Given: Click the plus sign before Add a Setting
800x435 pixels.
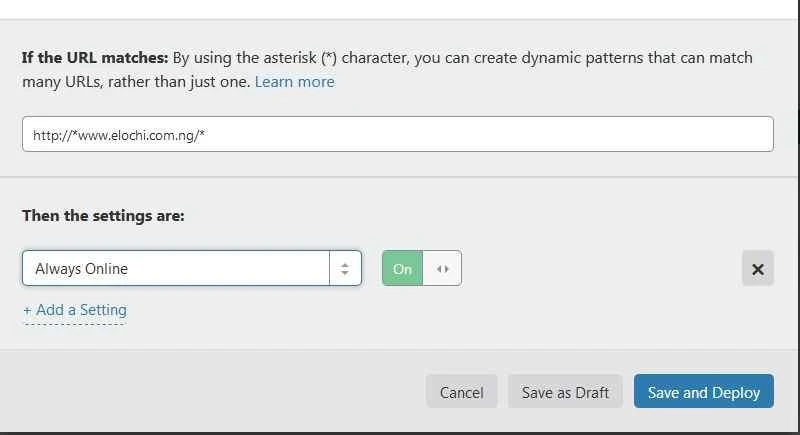Looking at the screenshot, I should (28, 310).
